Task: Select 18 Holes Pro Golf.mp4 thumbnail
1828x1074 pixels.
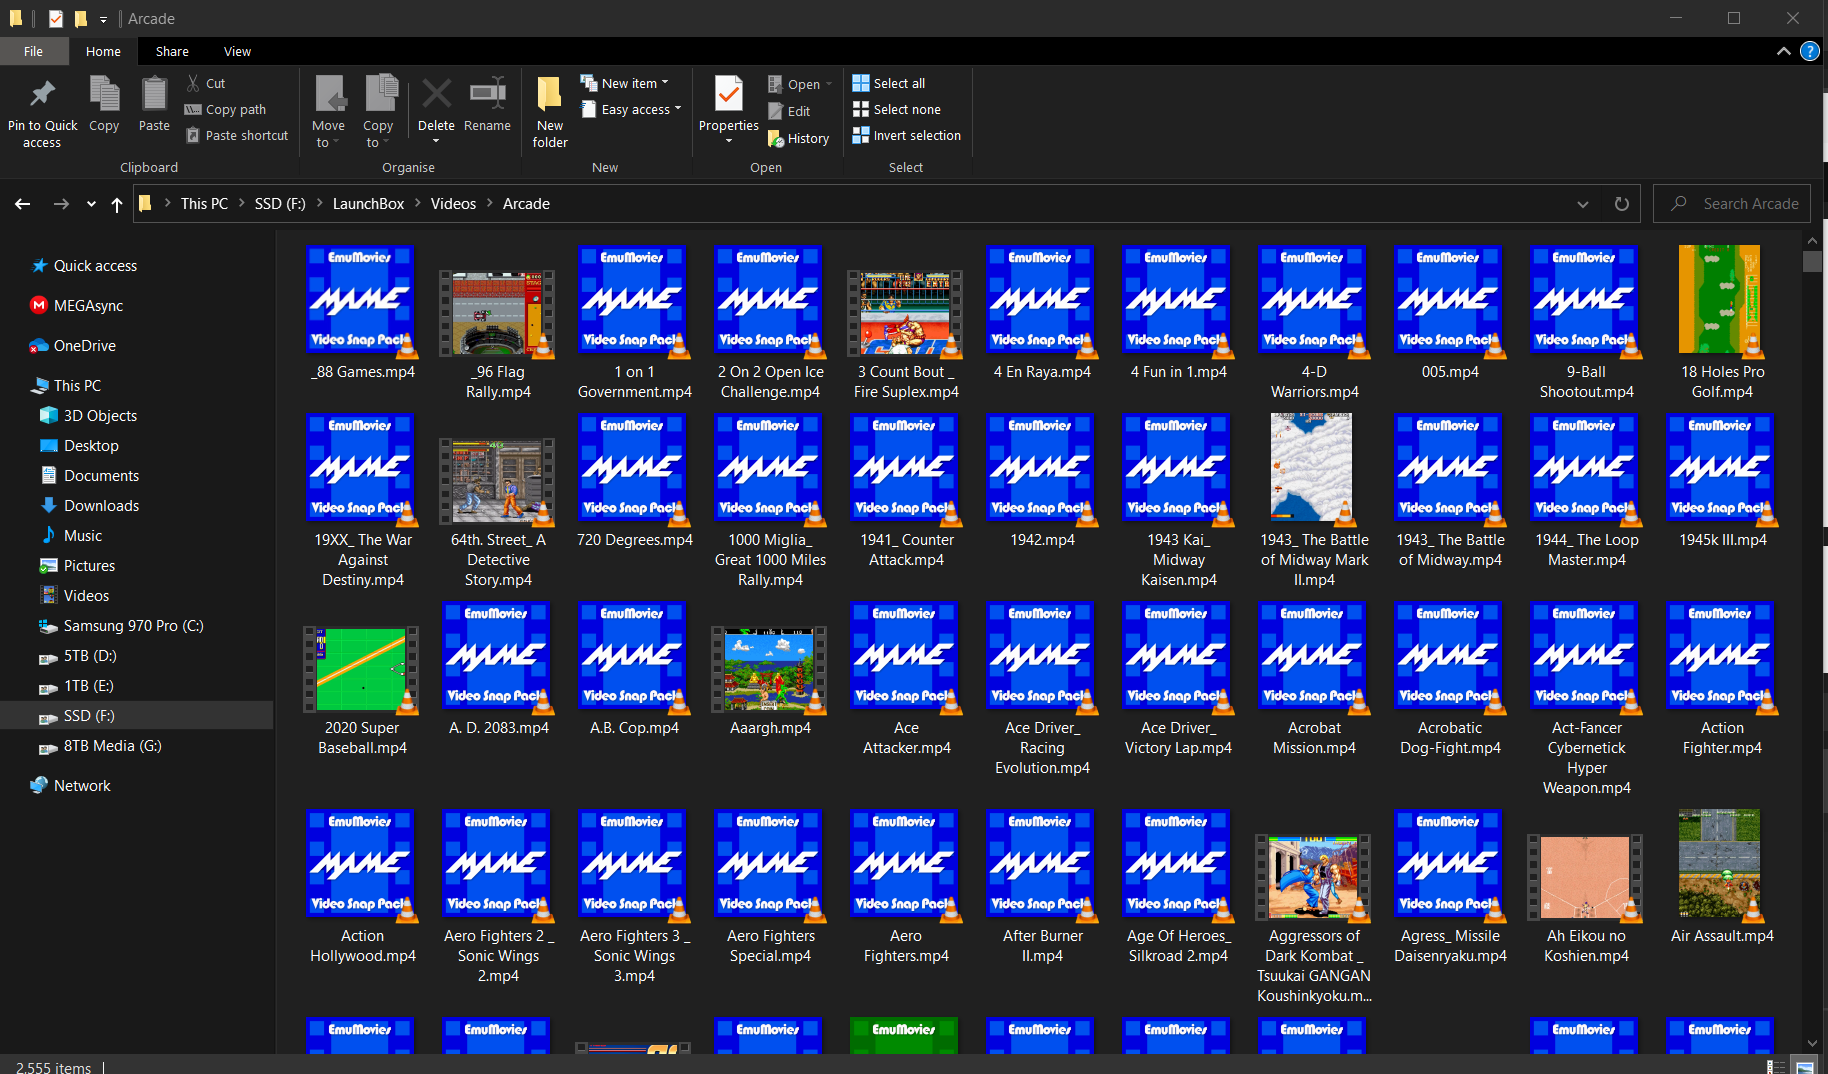Action: click(1719, 300)
